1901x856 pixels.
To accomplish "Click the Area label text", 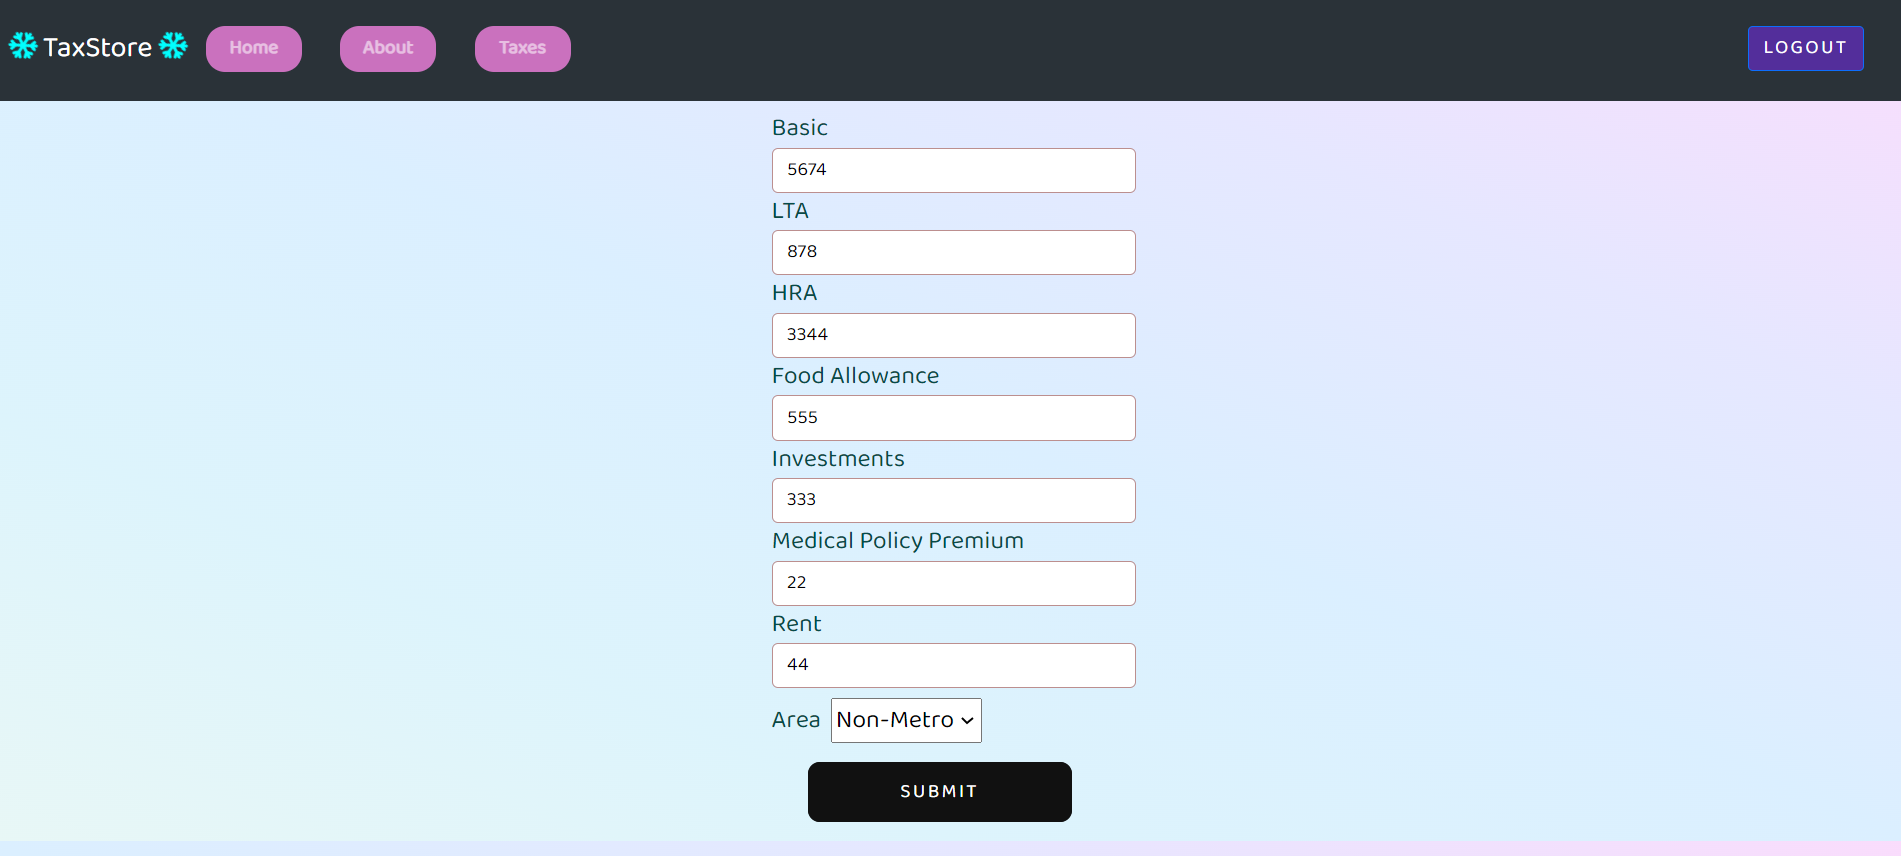I will pyautogui.click(x=795, y=719).
